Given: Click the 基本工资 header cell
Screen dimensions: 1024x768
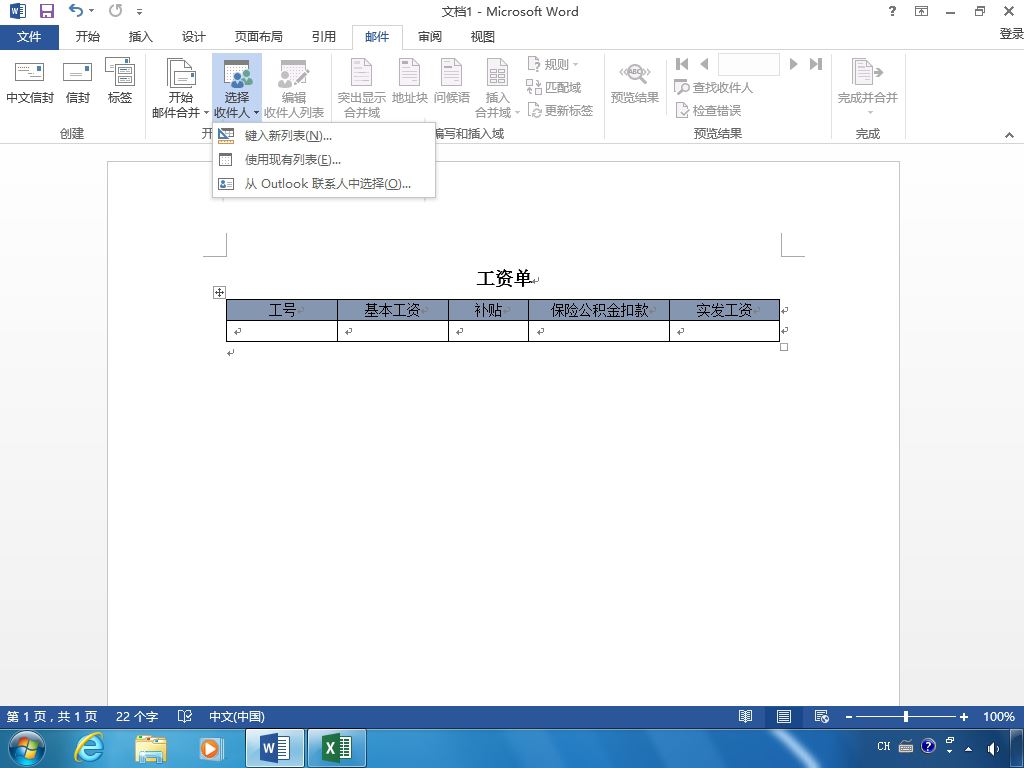Looking at the screenshot, I should coord(392,310).
